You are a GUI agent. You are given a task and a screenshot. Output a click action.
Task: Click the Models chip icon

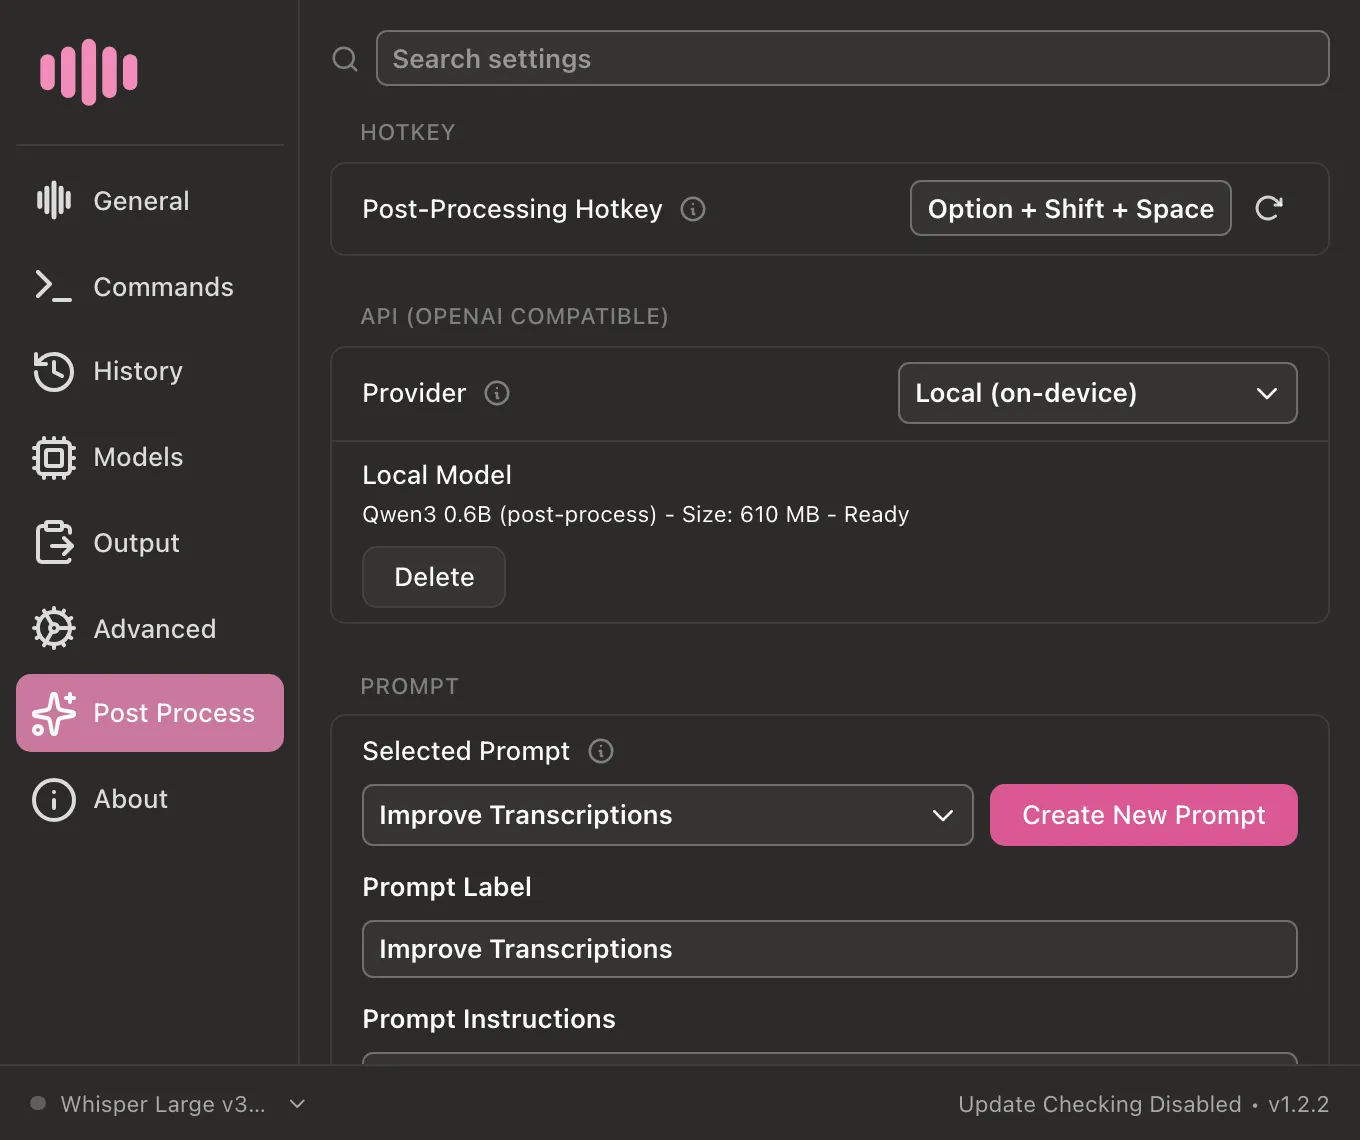click(x=54, y=457)
